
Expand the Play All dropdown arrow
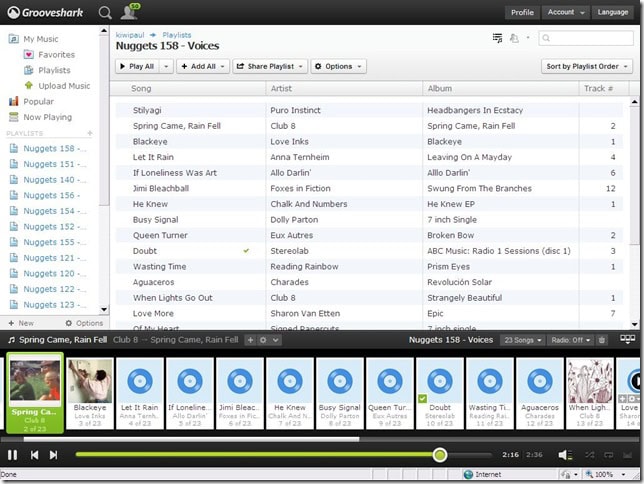click(x=166, y=66)
